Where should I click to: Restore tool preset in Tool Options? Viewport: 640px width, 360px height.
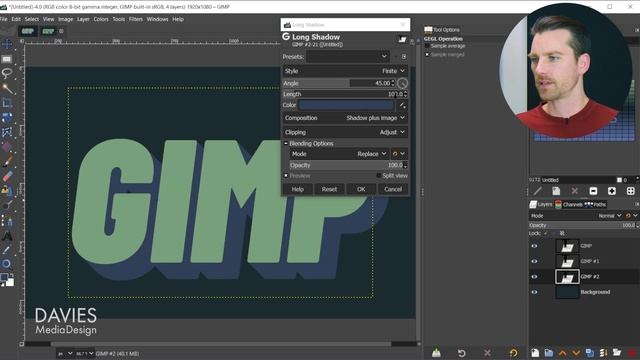click(462, 353)
